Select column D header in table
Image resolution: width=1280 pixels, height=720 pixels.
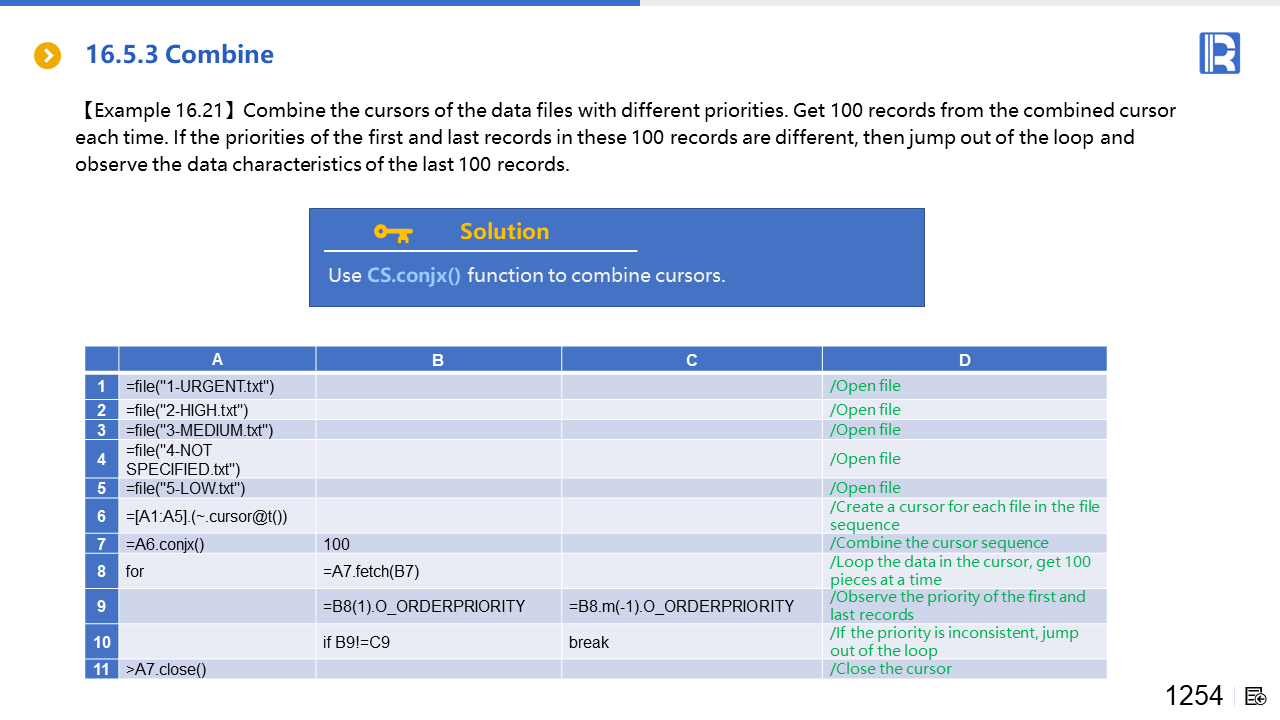coord(964,360)
